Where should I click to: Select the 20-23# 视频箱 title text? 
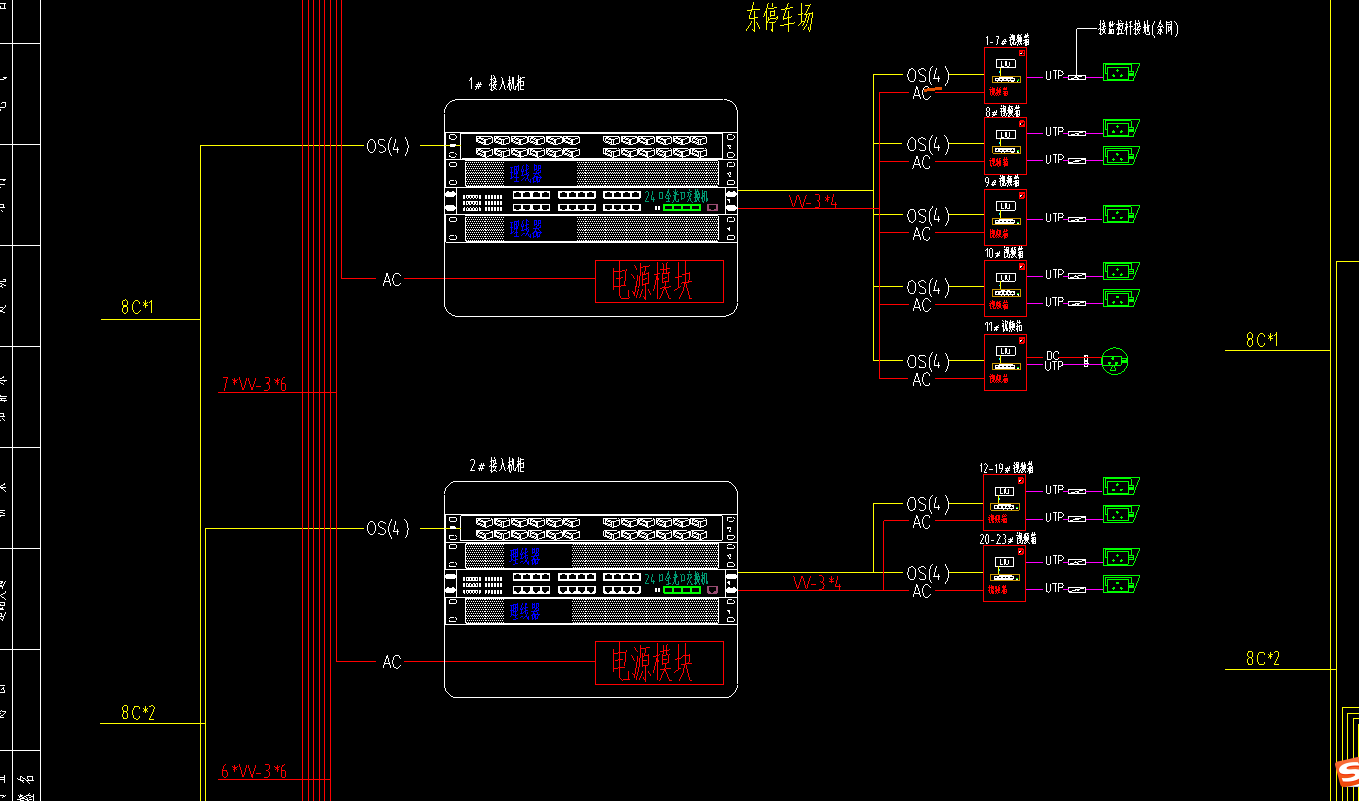pyautogui.click(x=1006, y=539)
